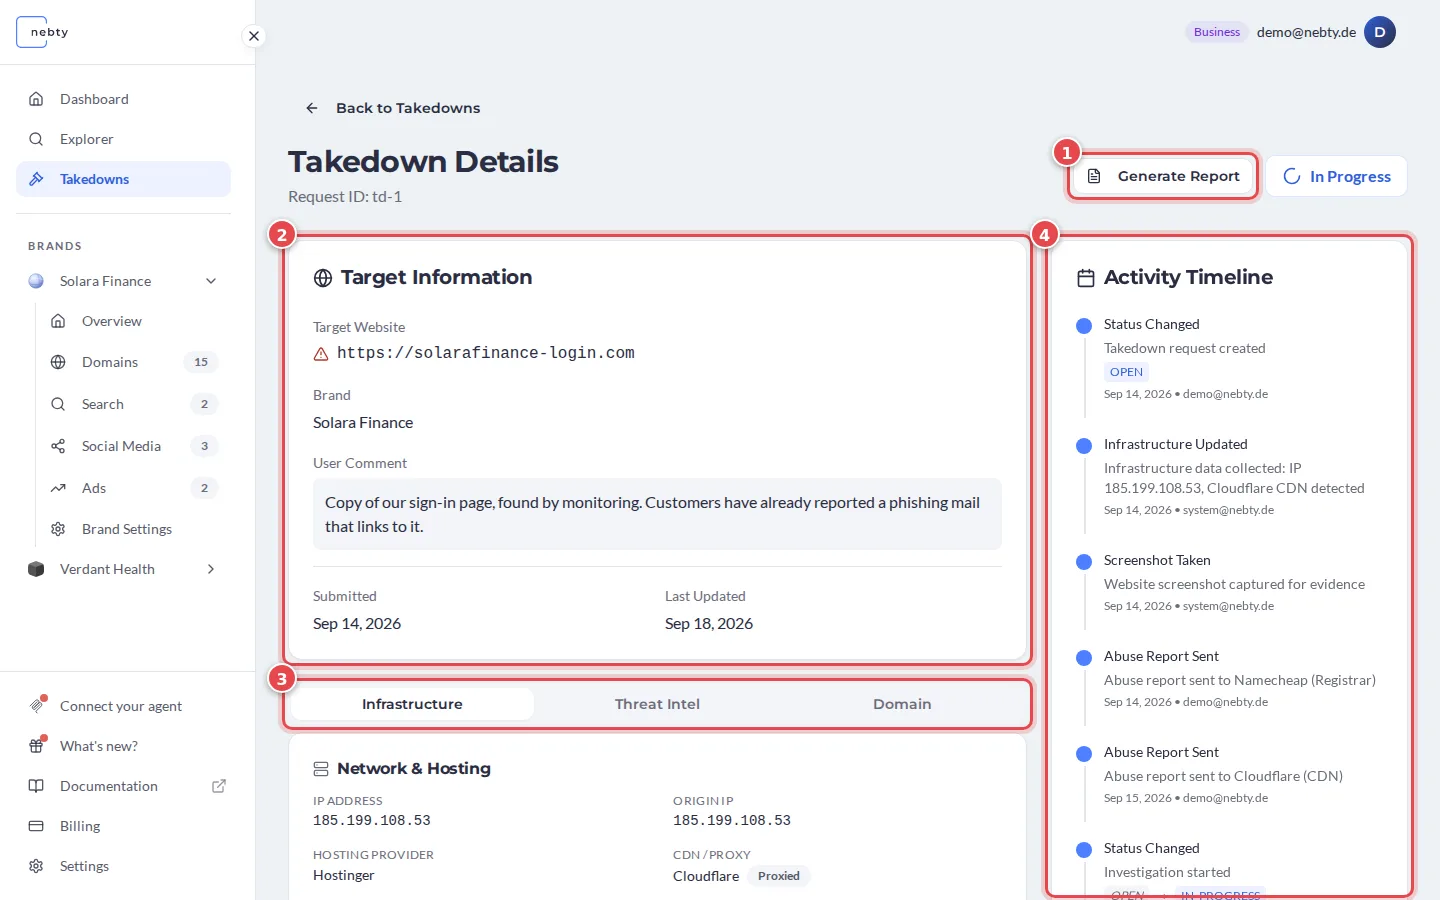Click the IP address 185.199.108.53 value

tap(372, 820)
